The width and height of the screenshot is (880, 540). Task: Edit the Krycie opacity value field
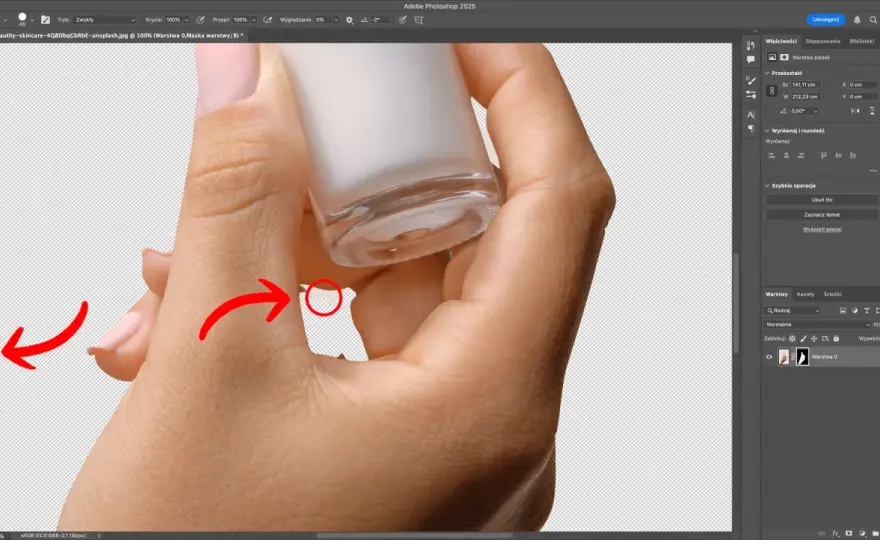173,20
